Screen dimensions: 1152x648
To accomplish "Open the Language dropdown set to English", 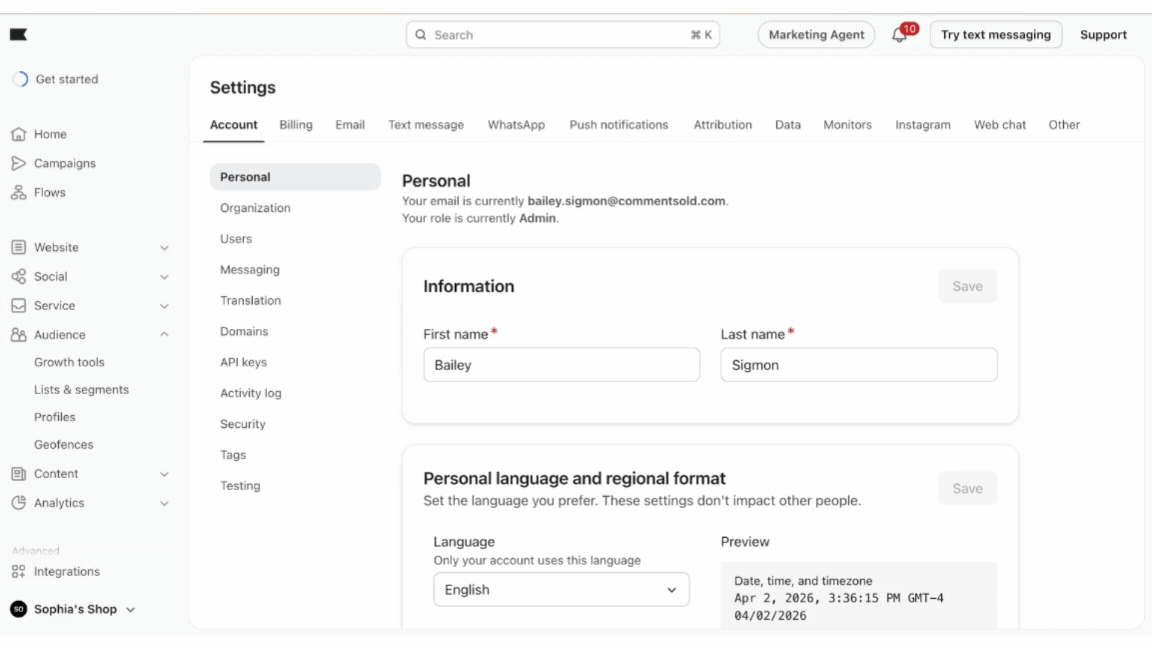I will point(561,590).
